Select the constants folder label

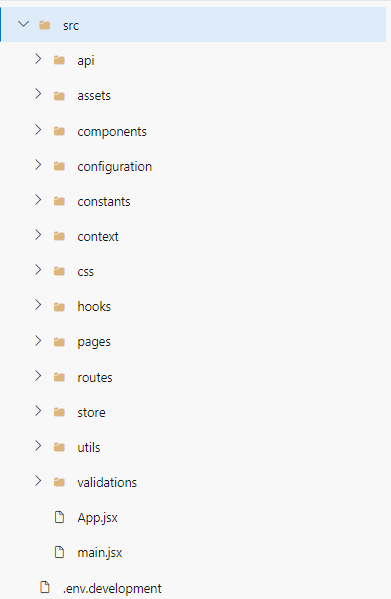[104, 201]
